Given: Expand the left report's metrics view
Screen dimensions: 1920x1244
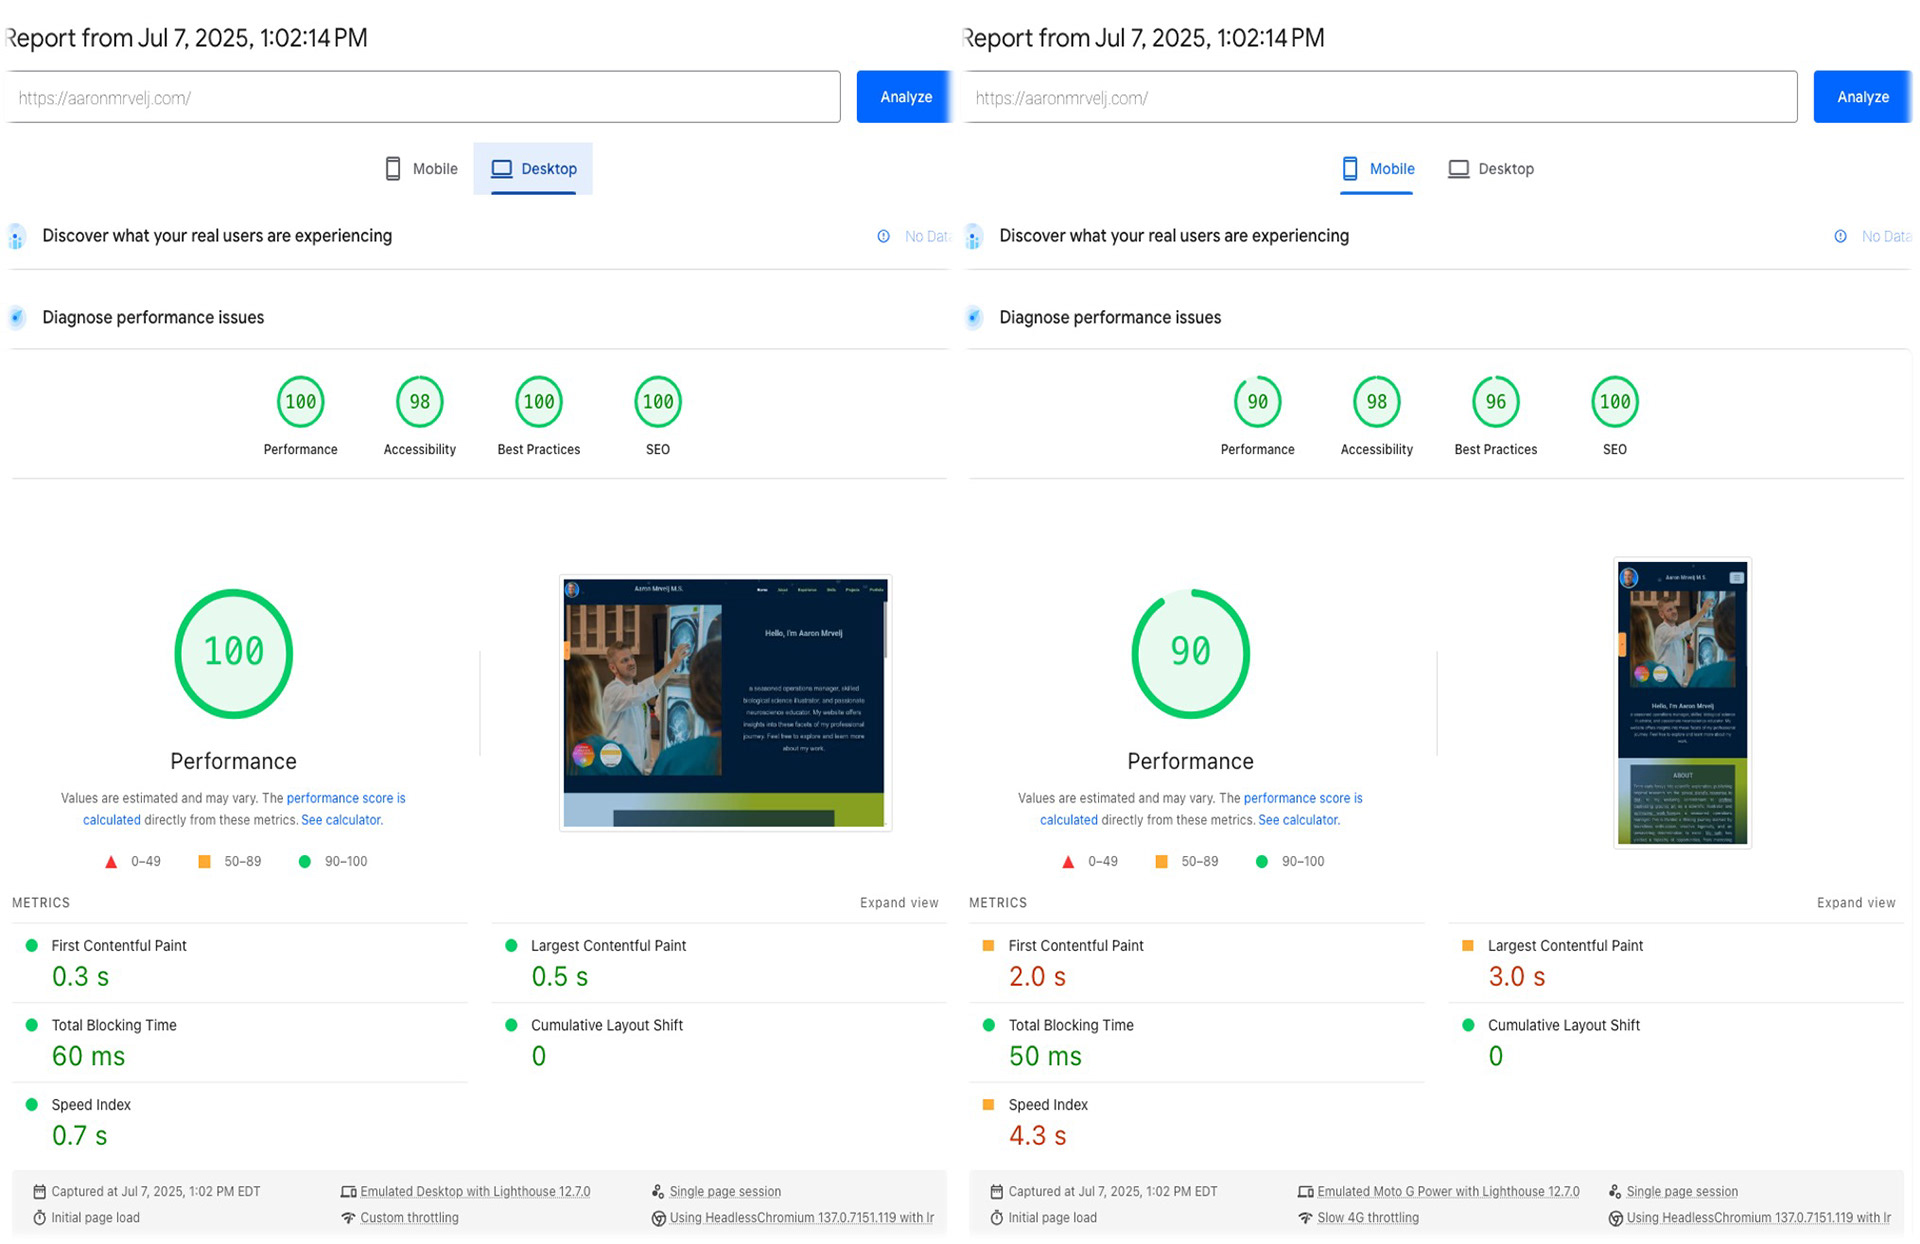Looking at the screenshot, I should (x=898, y=903).
